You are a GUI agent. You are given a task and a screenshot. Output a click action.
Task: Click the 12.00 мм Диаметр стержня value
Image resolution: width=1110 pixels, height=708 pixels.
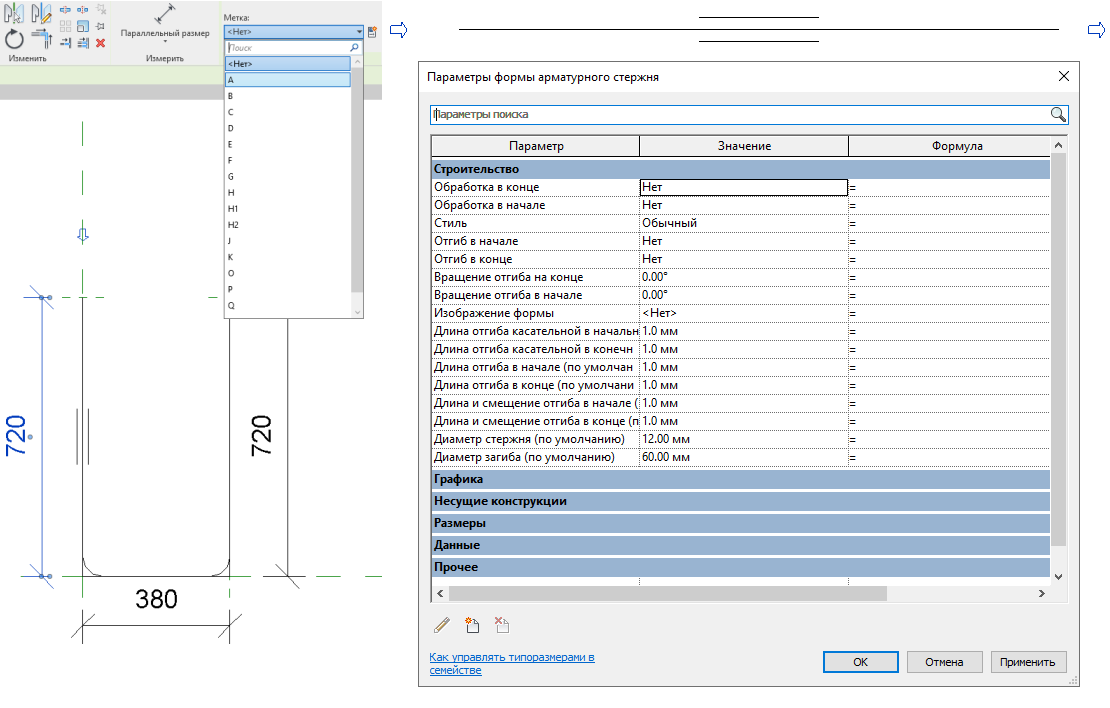pyautogui.click(x=743, y=439)
